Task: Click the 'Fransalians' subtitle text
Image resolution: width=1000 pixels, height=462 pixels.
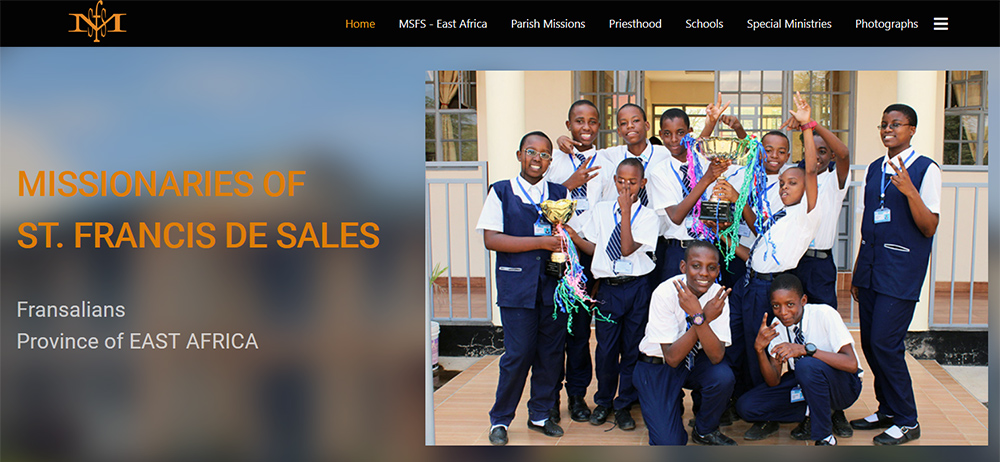Action: coord(71,310)
